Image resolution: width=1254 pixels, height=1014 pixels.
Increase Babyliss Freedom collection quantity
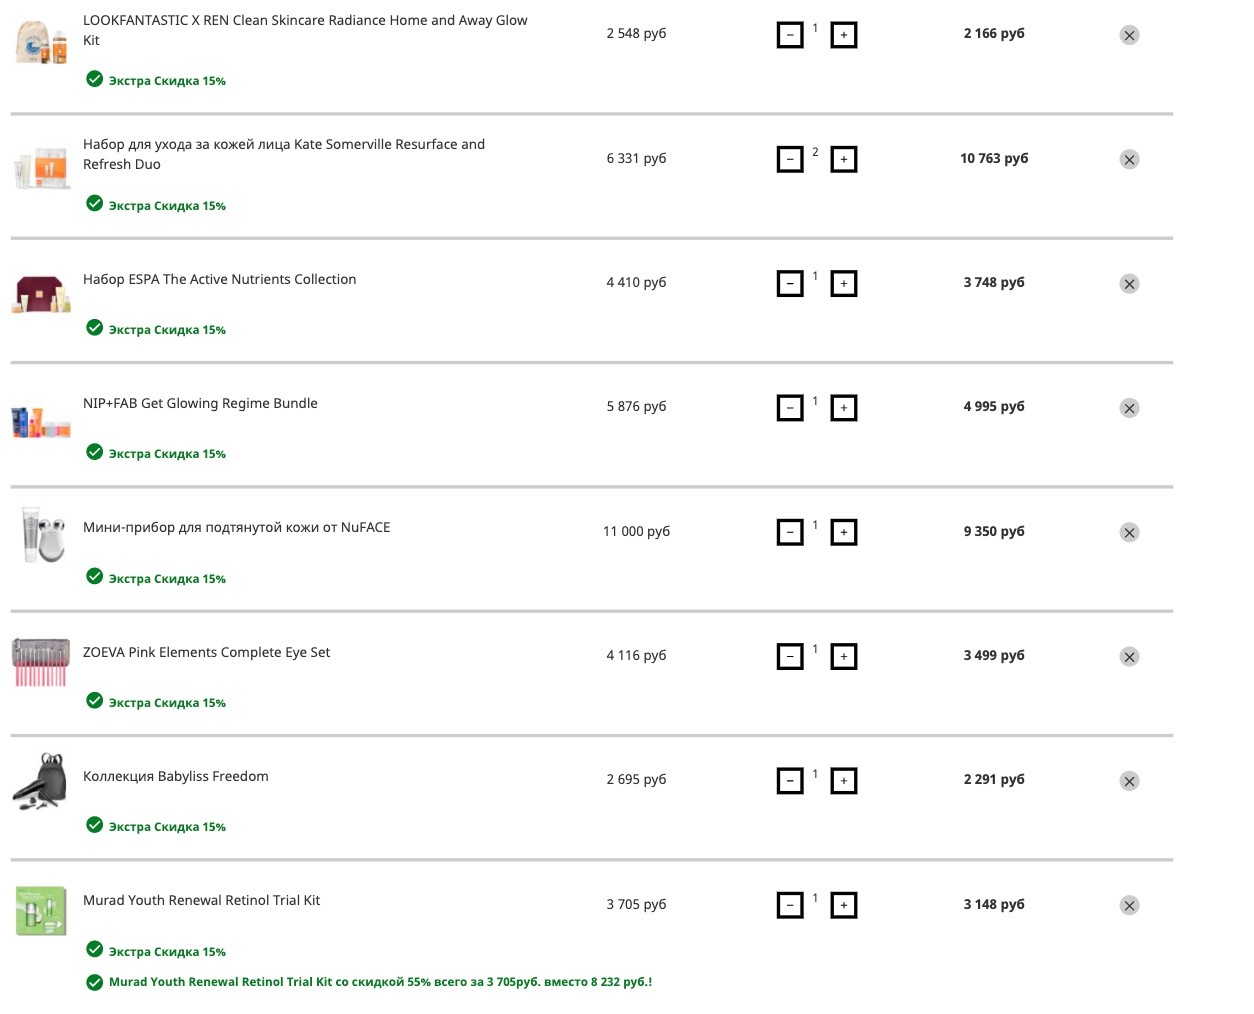(844, 781)
